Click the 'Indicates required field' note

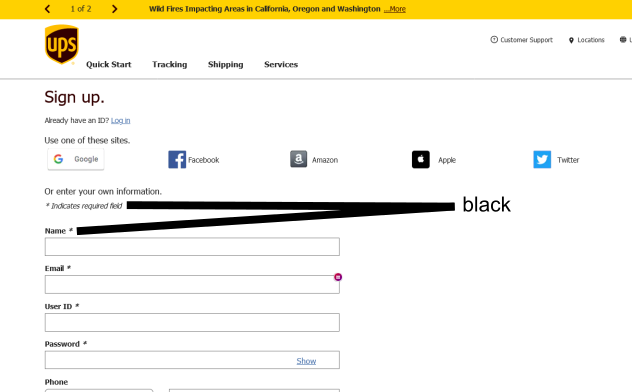tap(84, 206)
